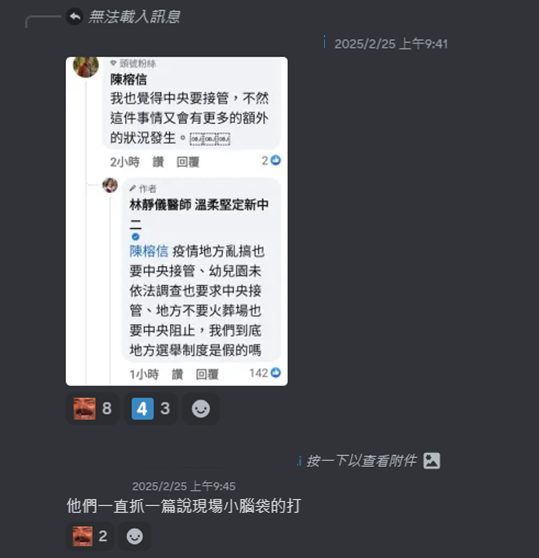Click the blue 陳榕信 mention link
This screenshot has width=539, height=558.
click(149, 251)
